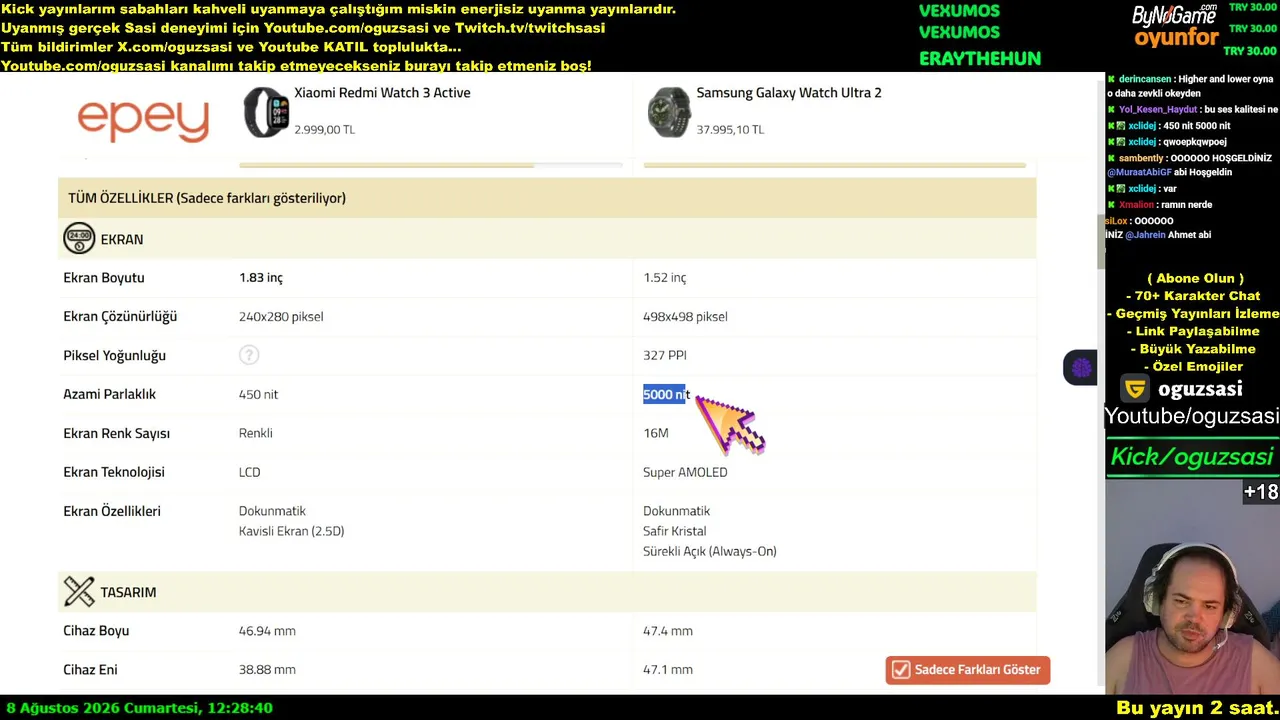
Task: Click the Xiaomi Redmi Watch 3 Active thumbnail
Action: tap(266, 112)
